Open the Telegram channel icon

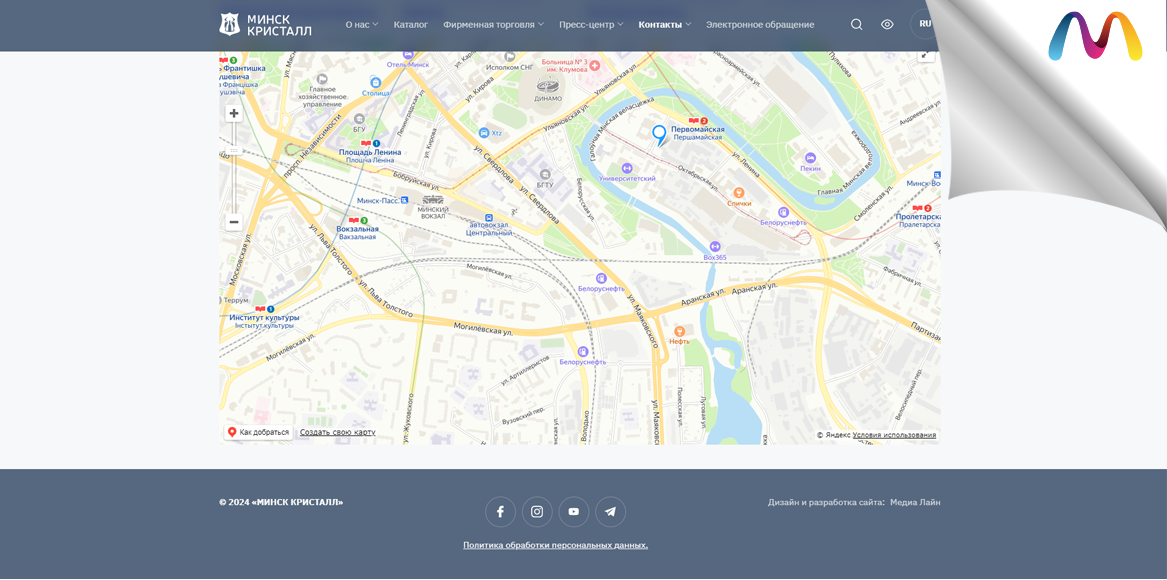[610, 512]
